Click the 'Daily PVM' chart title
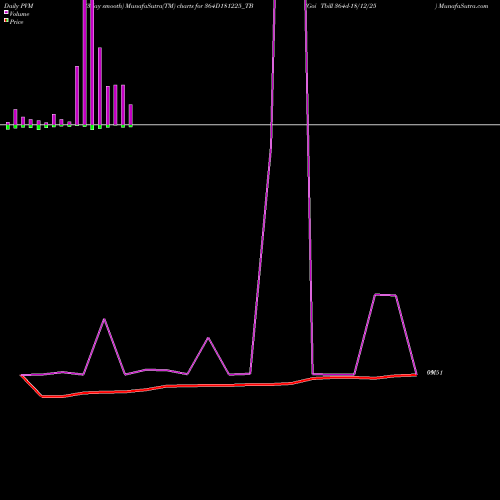 (x=19, y=6)
